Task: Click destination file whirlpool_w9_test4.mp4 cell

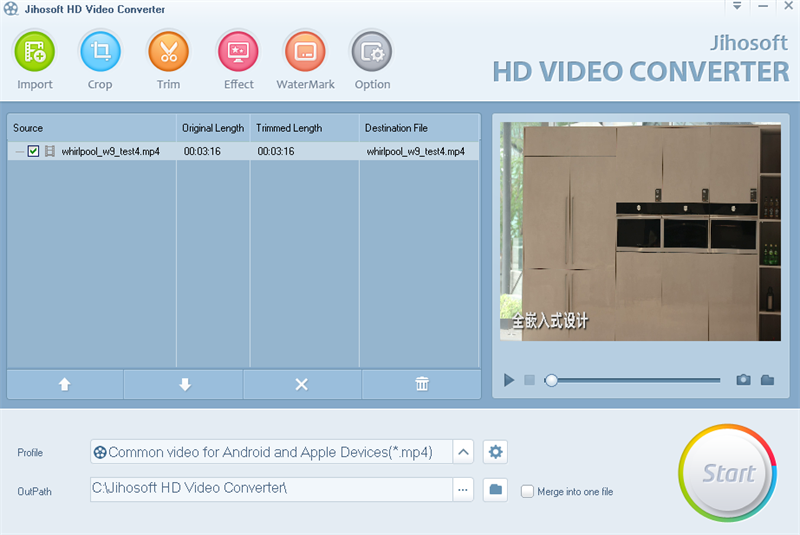Action: (416, 151)
